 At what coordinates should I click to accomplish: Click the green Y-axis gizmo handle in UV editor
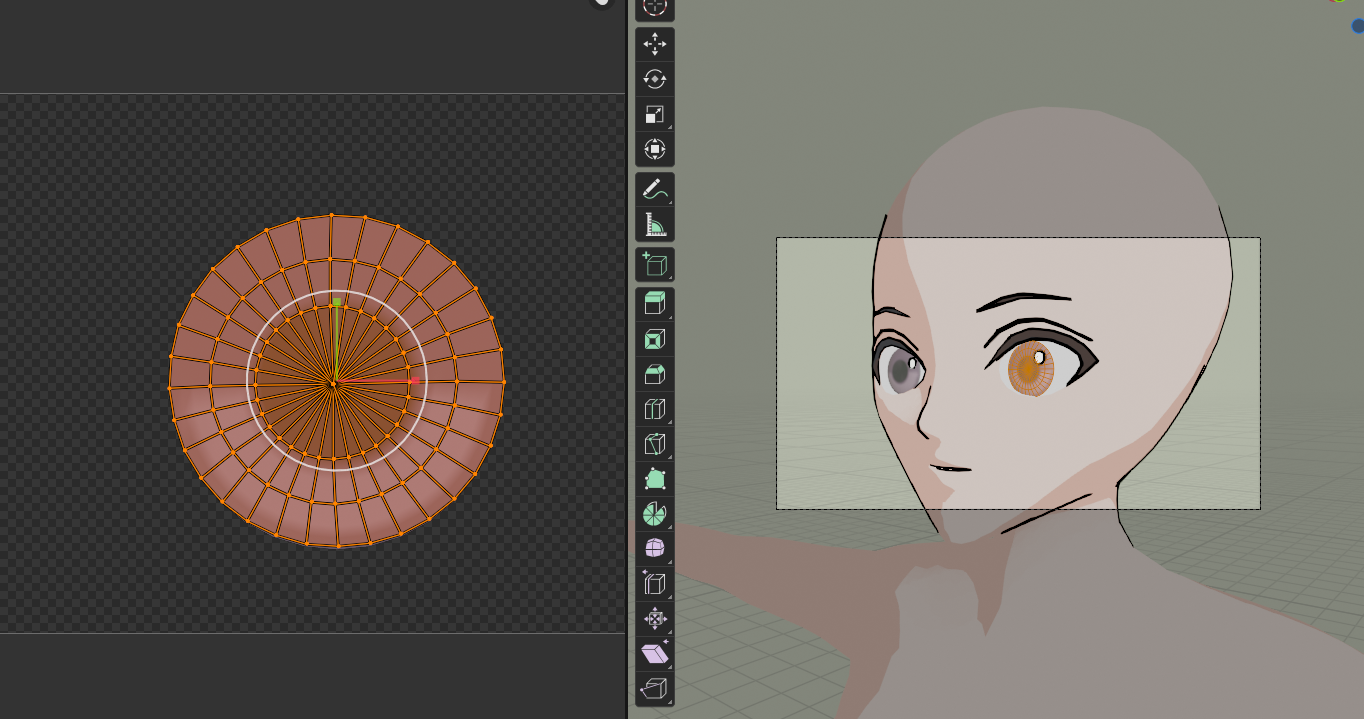tap(338, 302)
